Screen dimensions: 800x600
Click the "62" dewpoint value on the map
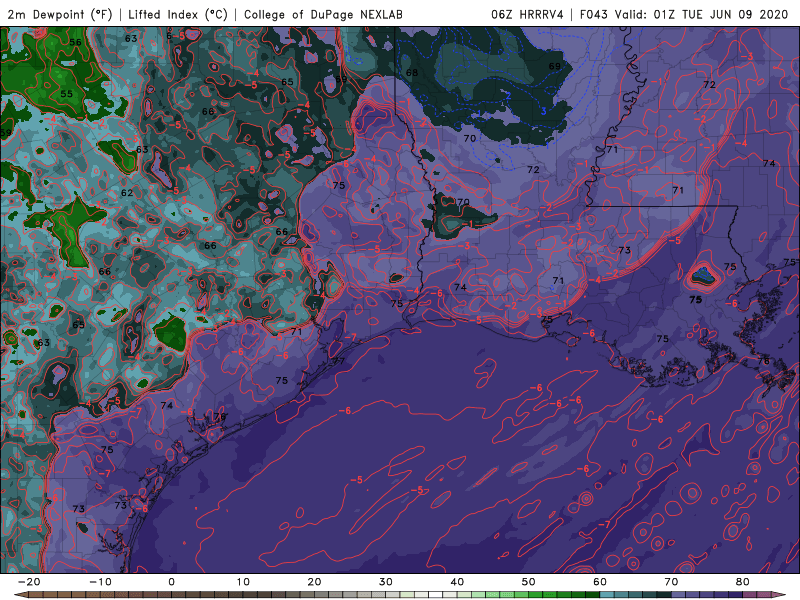pos(127,193)
